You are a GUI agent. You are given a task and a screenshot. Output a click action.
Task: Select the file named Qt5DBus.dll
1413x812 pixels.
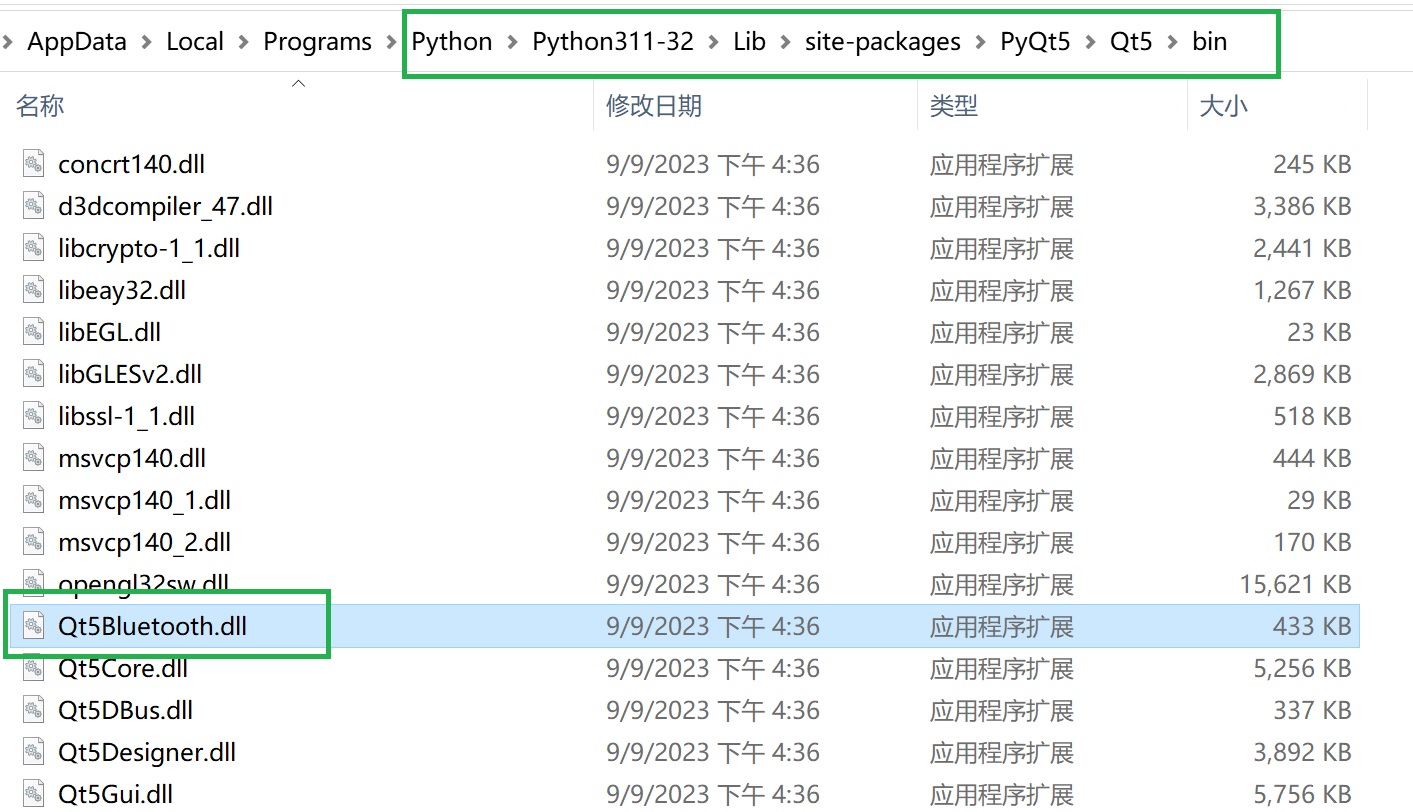[x=126, y=710]
